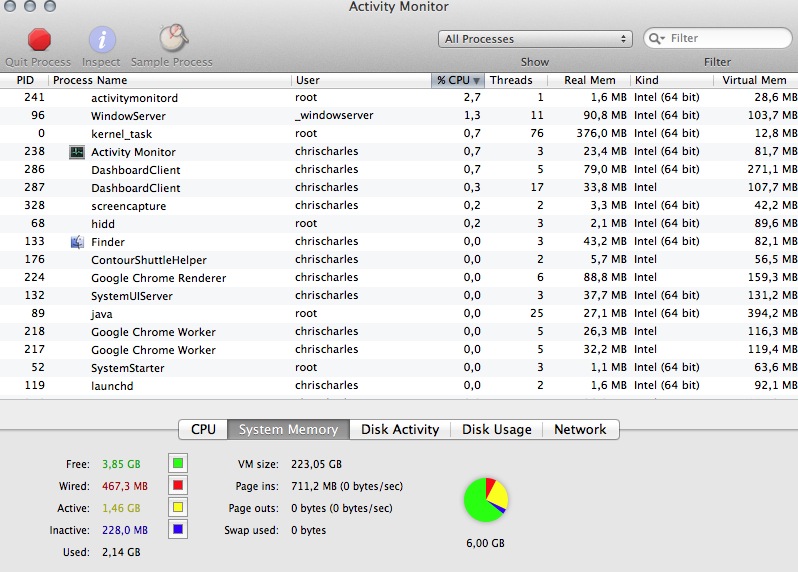Select the kernel_task process row

(399, 134)
